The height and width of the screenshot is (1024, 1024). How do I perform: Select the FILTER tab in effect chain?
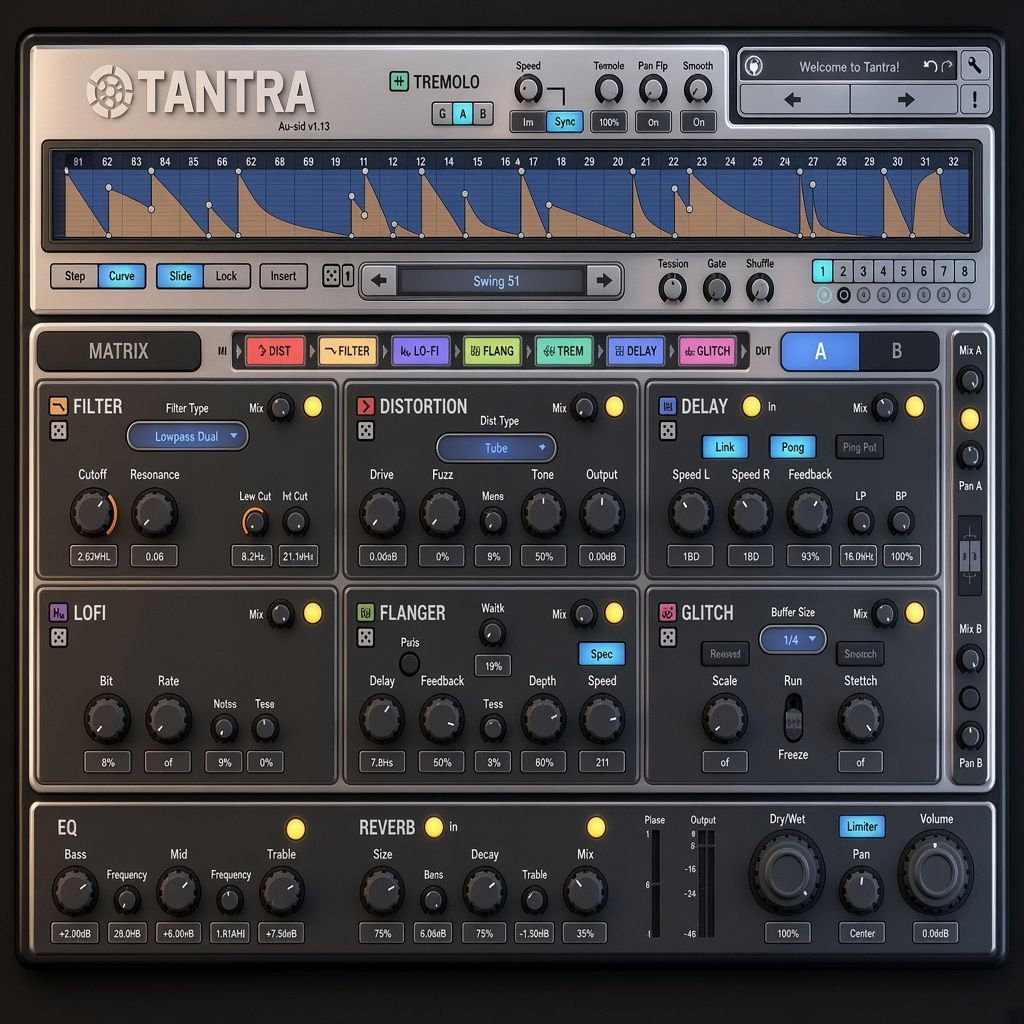click(347, 351)
